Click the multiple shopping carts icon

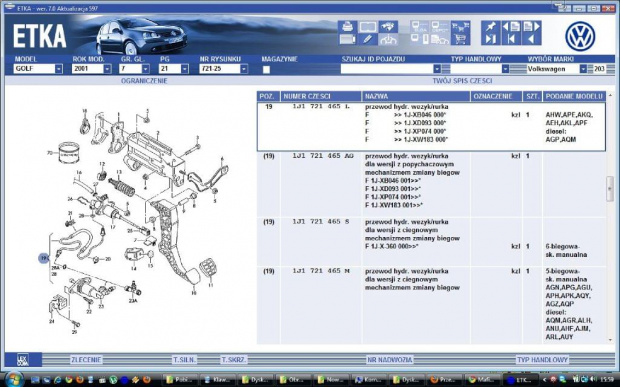pos(460,27)
